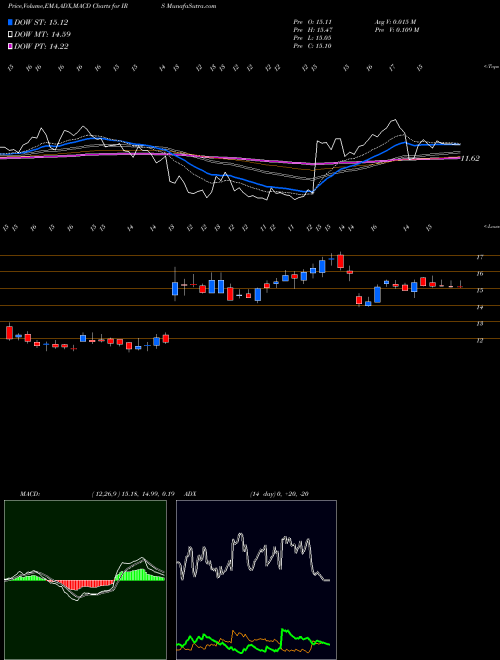
Task: Click the 14 price axis label
Action: click(x=479, y=307)
